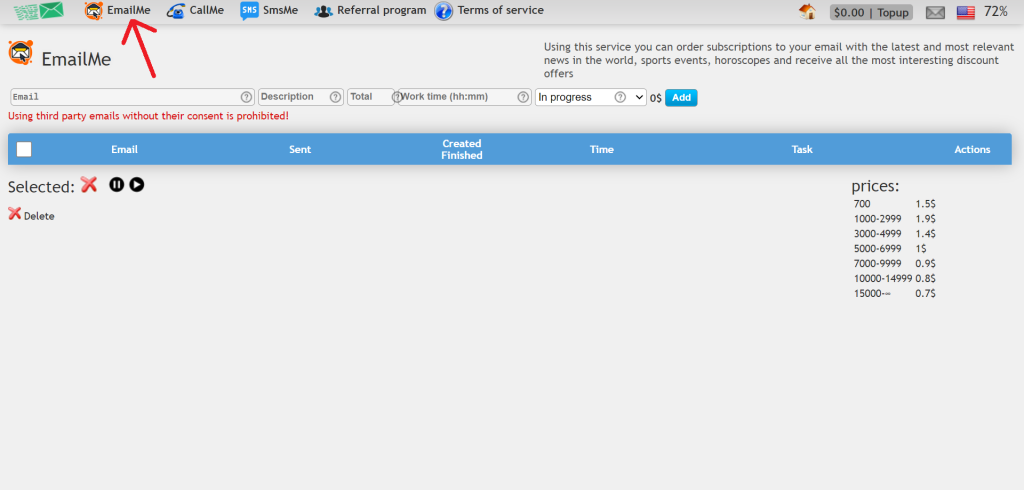Click the CallMe telephone icon
Viewport: 1024px width, 490px height.
(176, 11)
